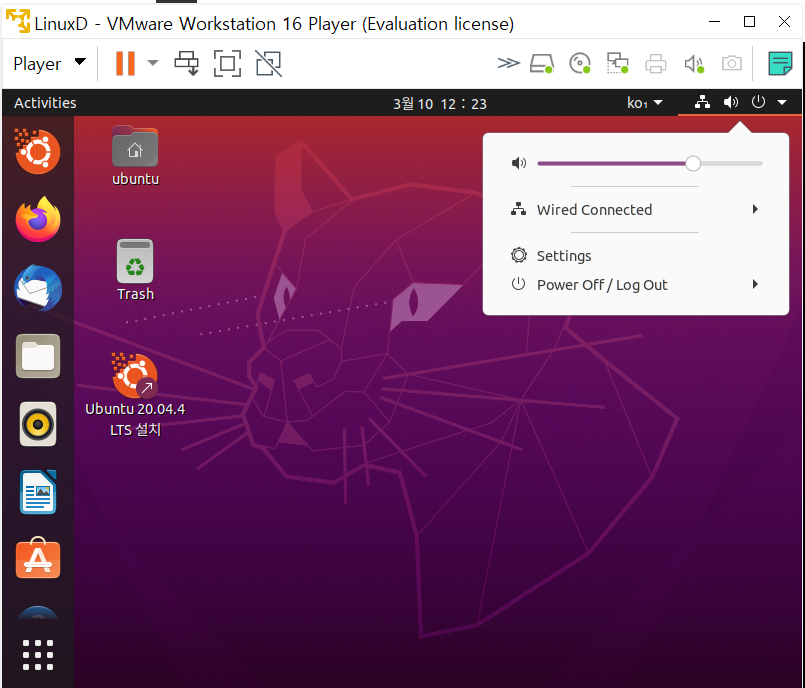Expand the Wired Connected submenu
Image resolution: width=805 pixels, height=688 pixels.
635,209
